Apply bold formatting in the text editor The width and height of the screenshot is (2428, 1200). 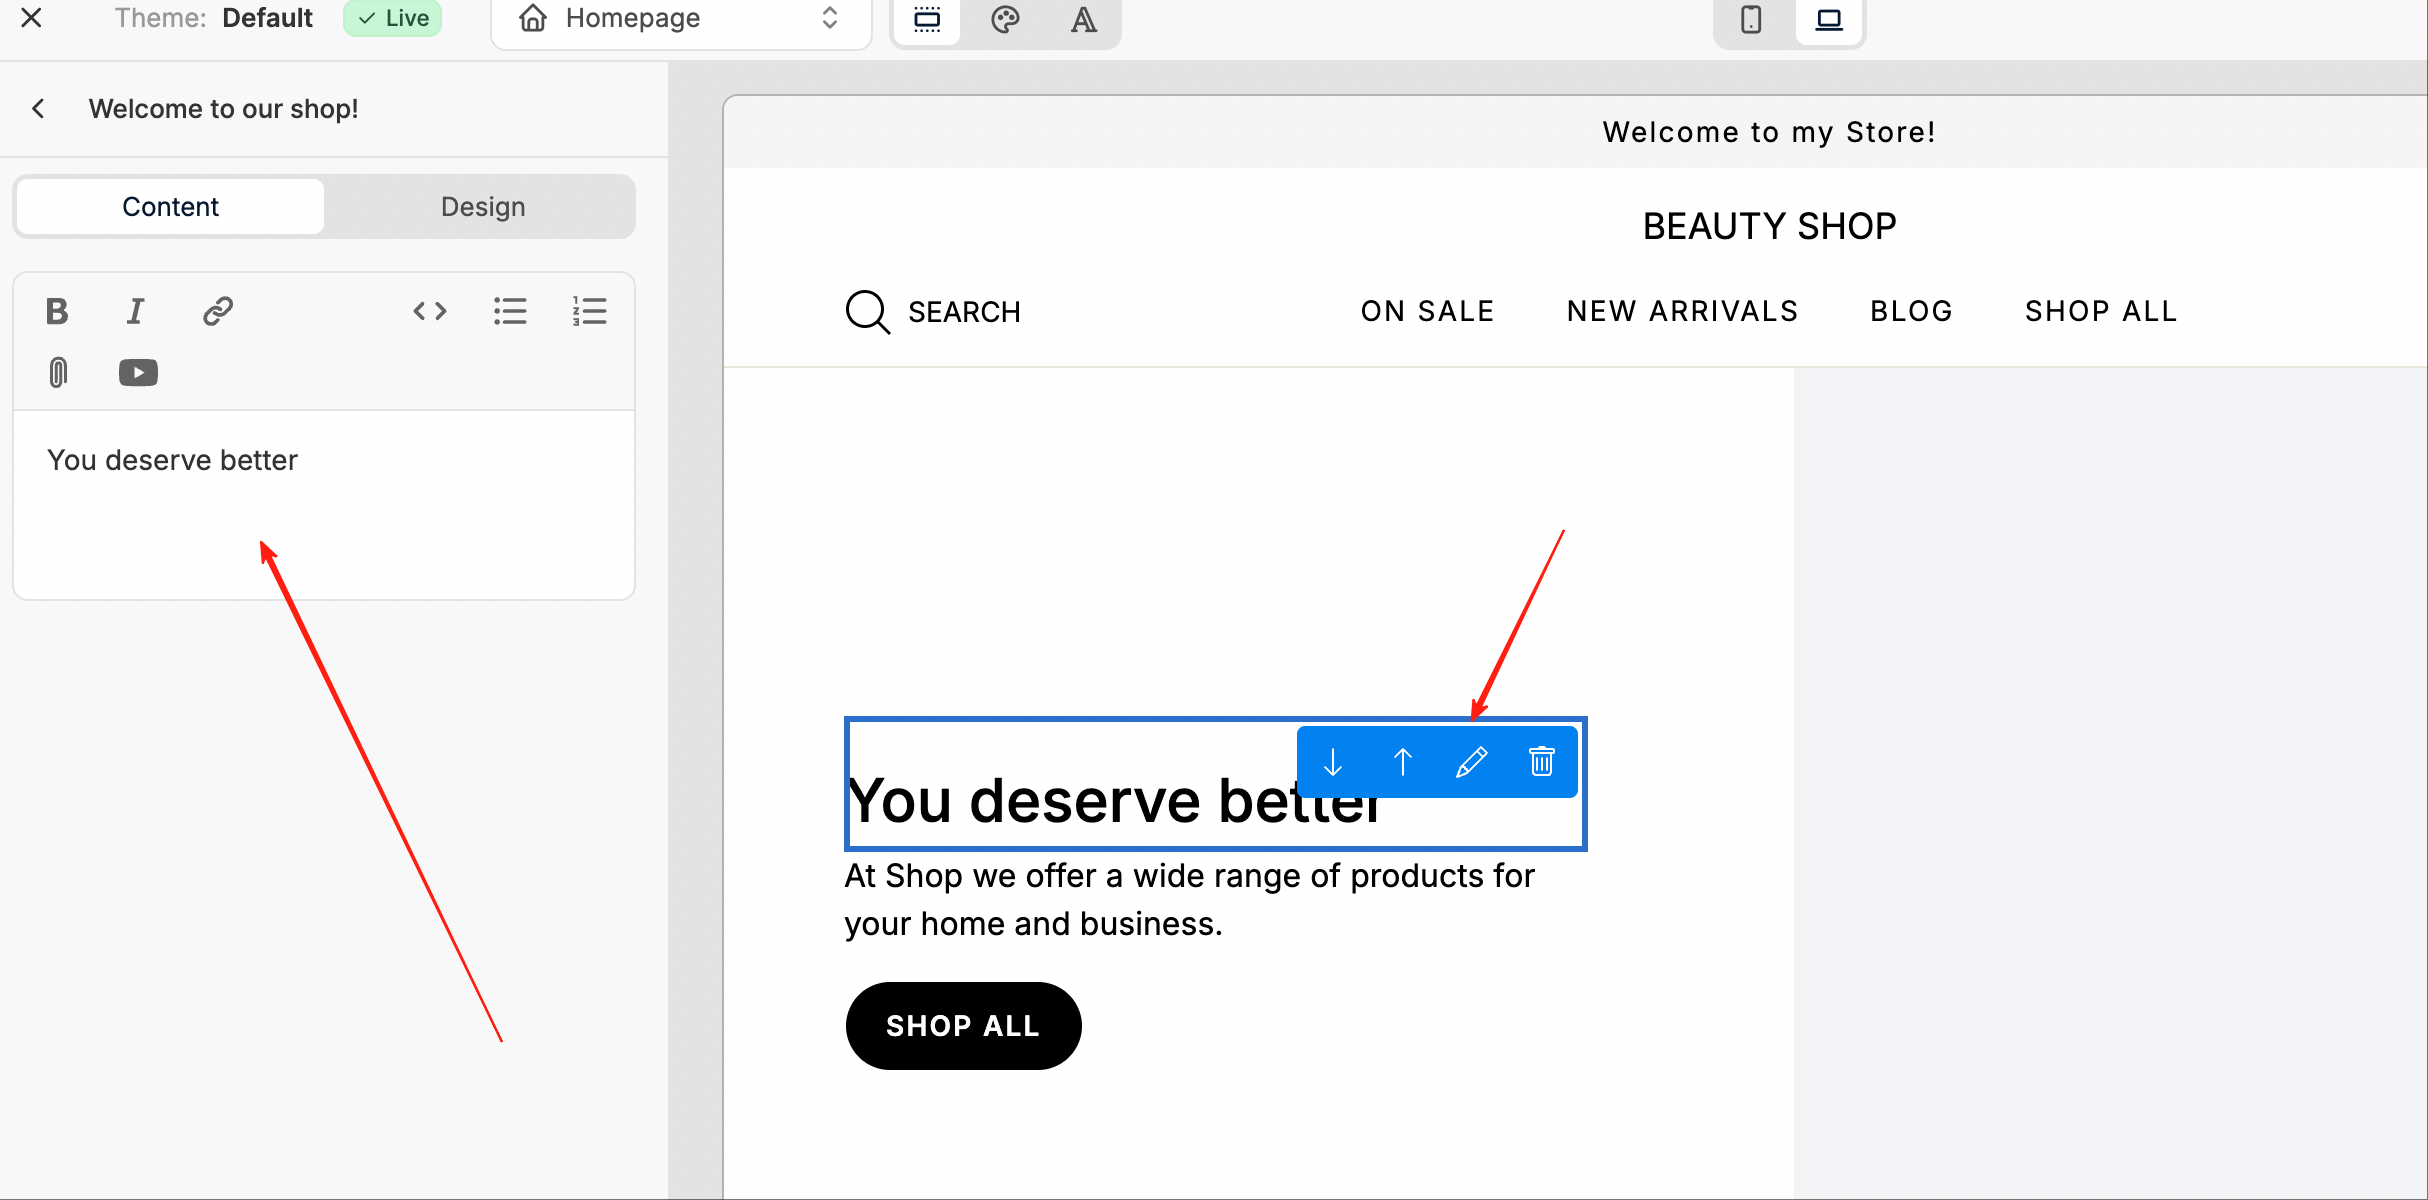point(57,311)
